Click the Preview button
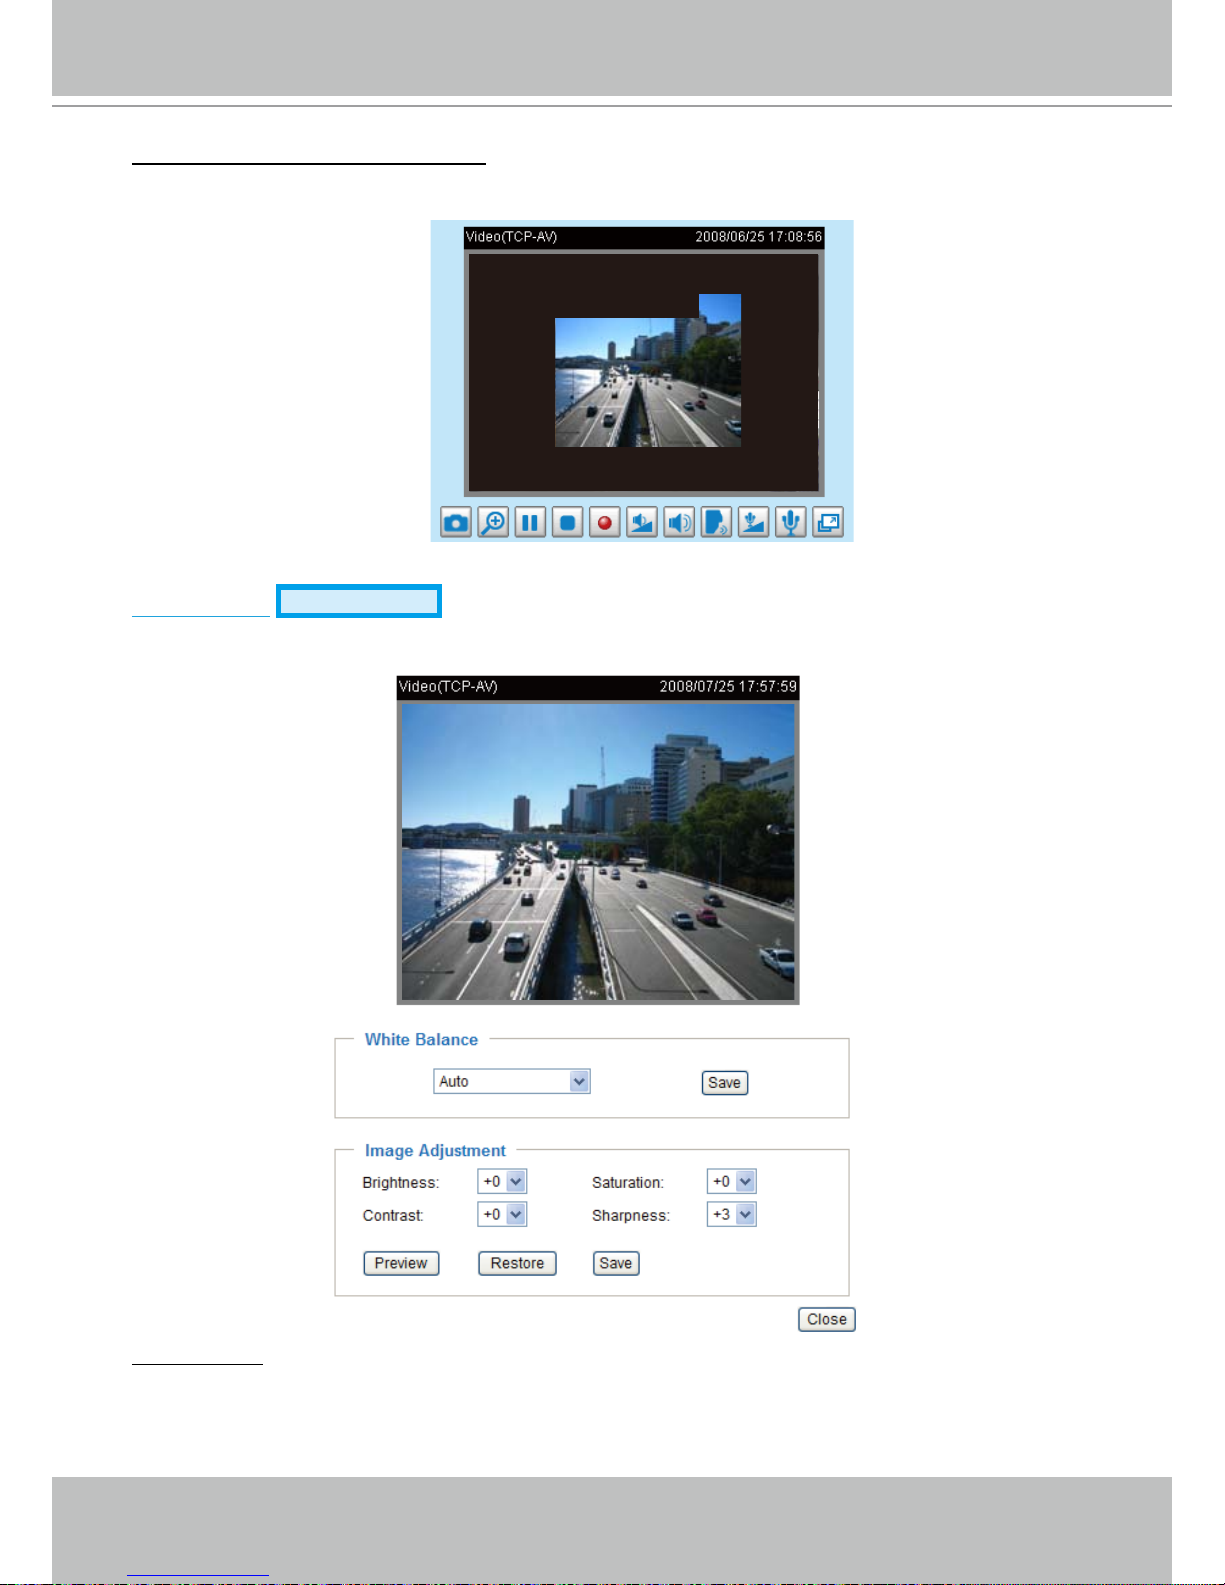 coord(401,1263)
